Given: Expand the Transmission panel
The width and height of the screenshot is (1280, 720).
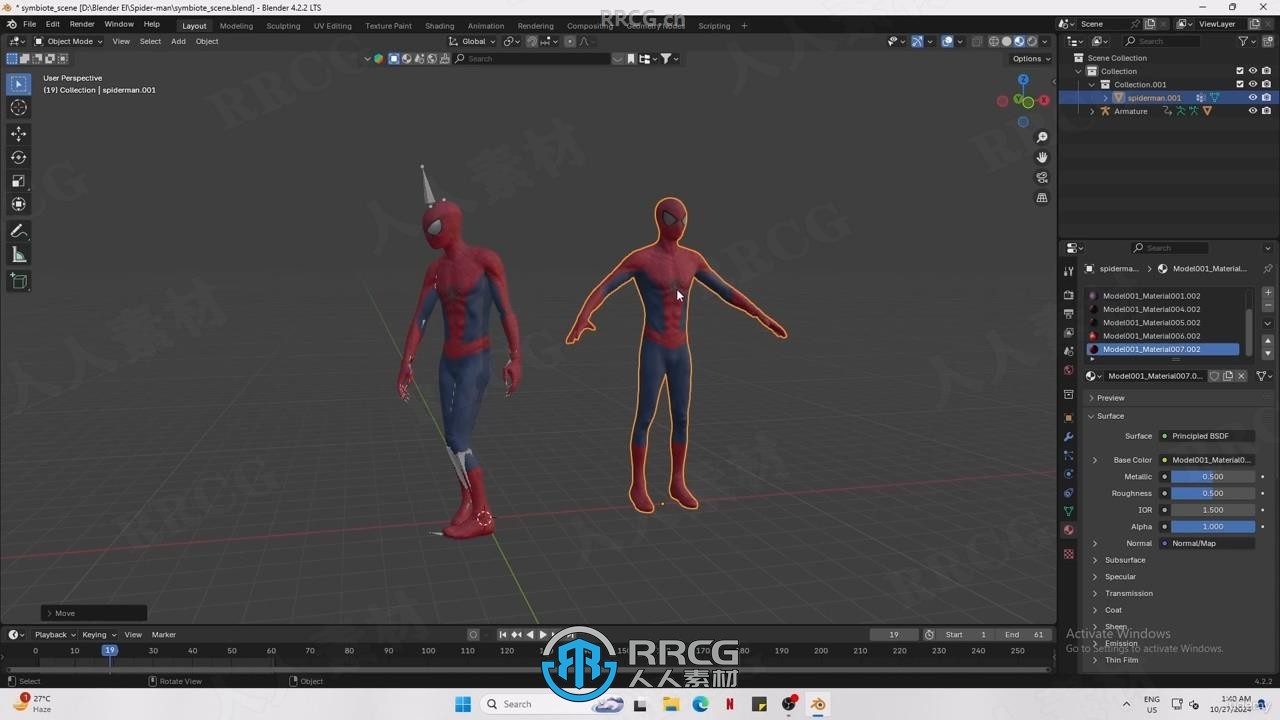Looking at the screenshot, I should 1129,593.
